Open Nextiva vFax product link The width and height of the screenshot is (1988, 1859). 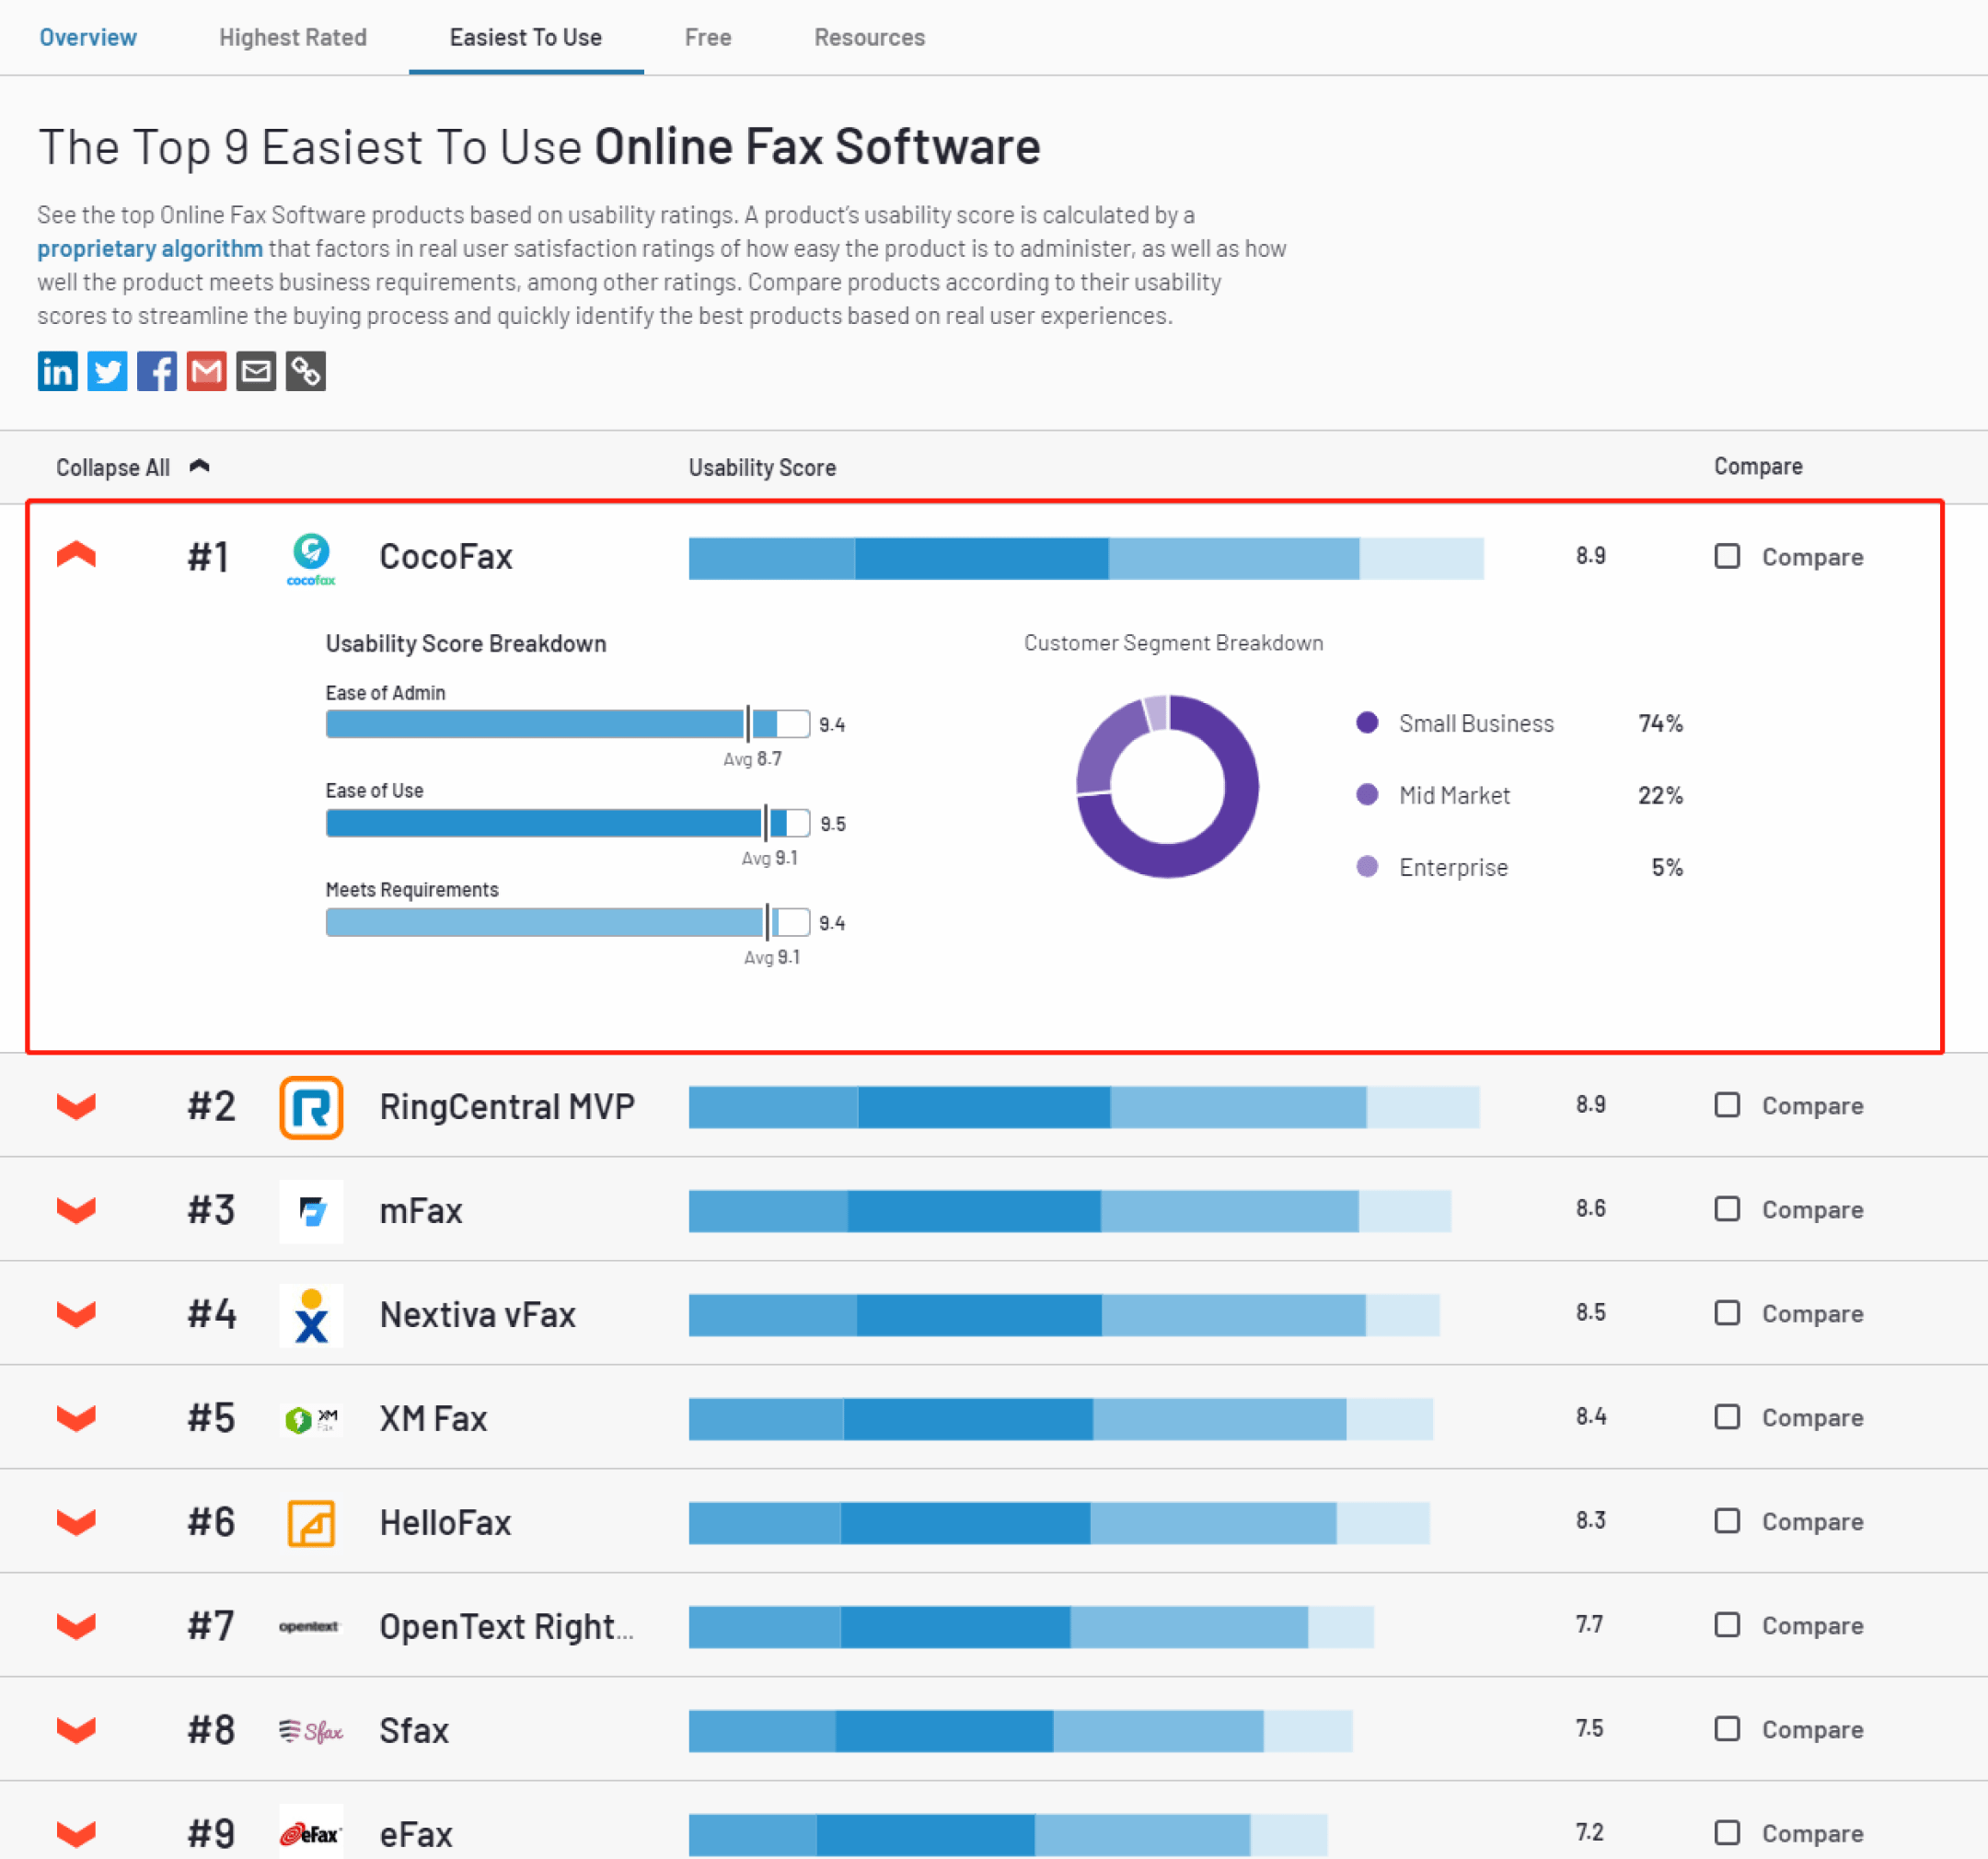click(478, 1314)
